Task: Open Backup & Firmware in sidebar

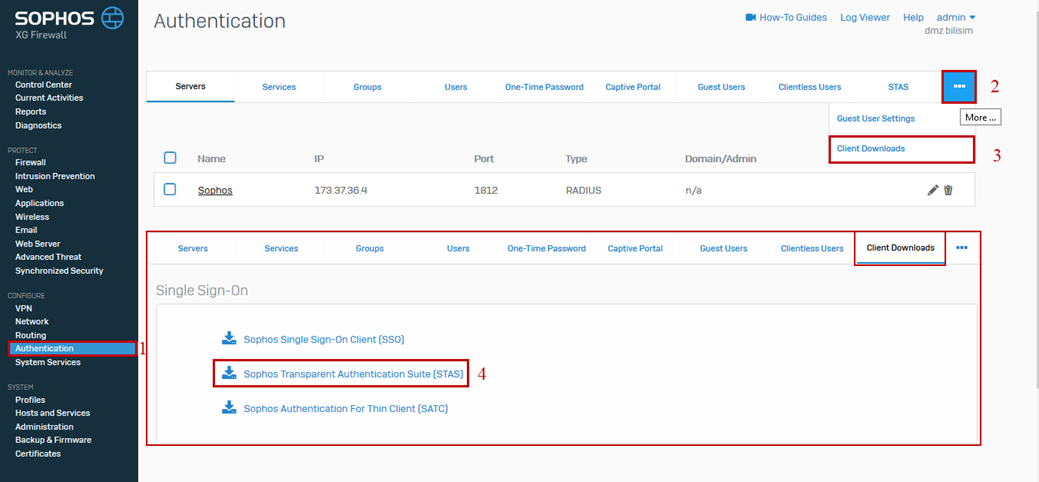Action: (x=53, y=440)
